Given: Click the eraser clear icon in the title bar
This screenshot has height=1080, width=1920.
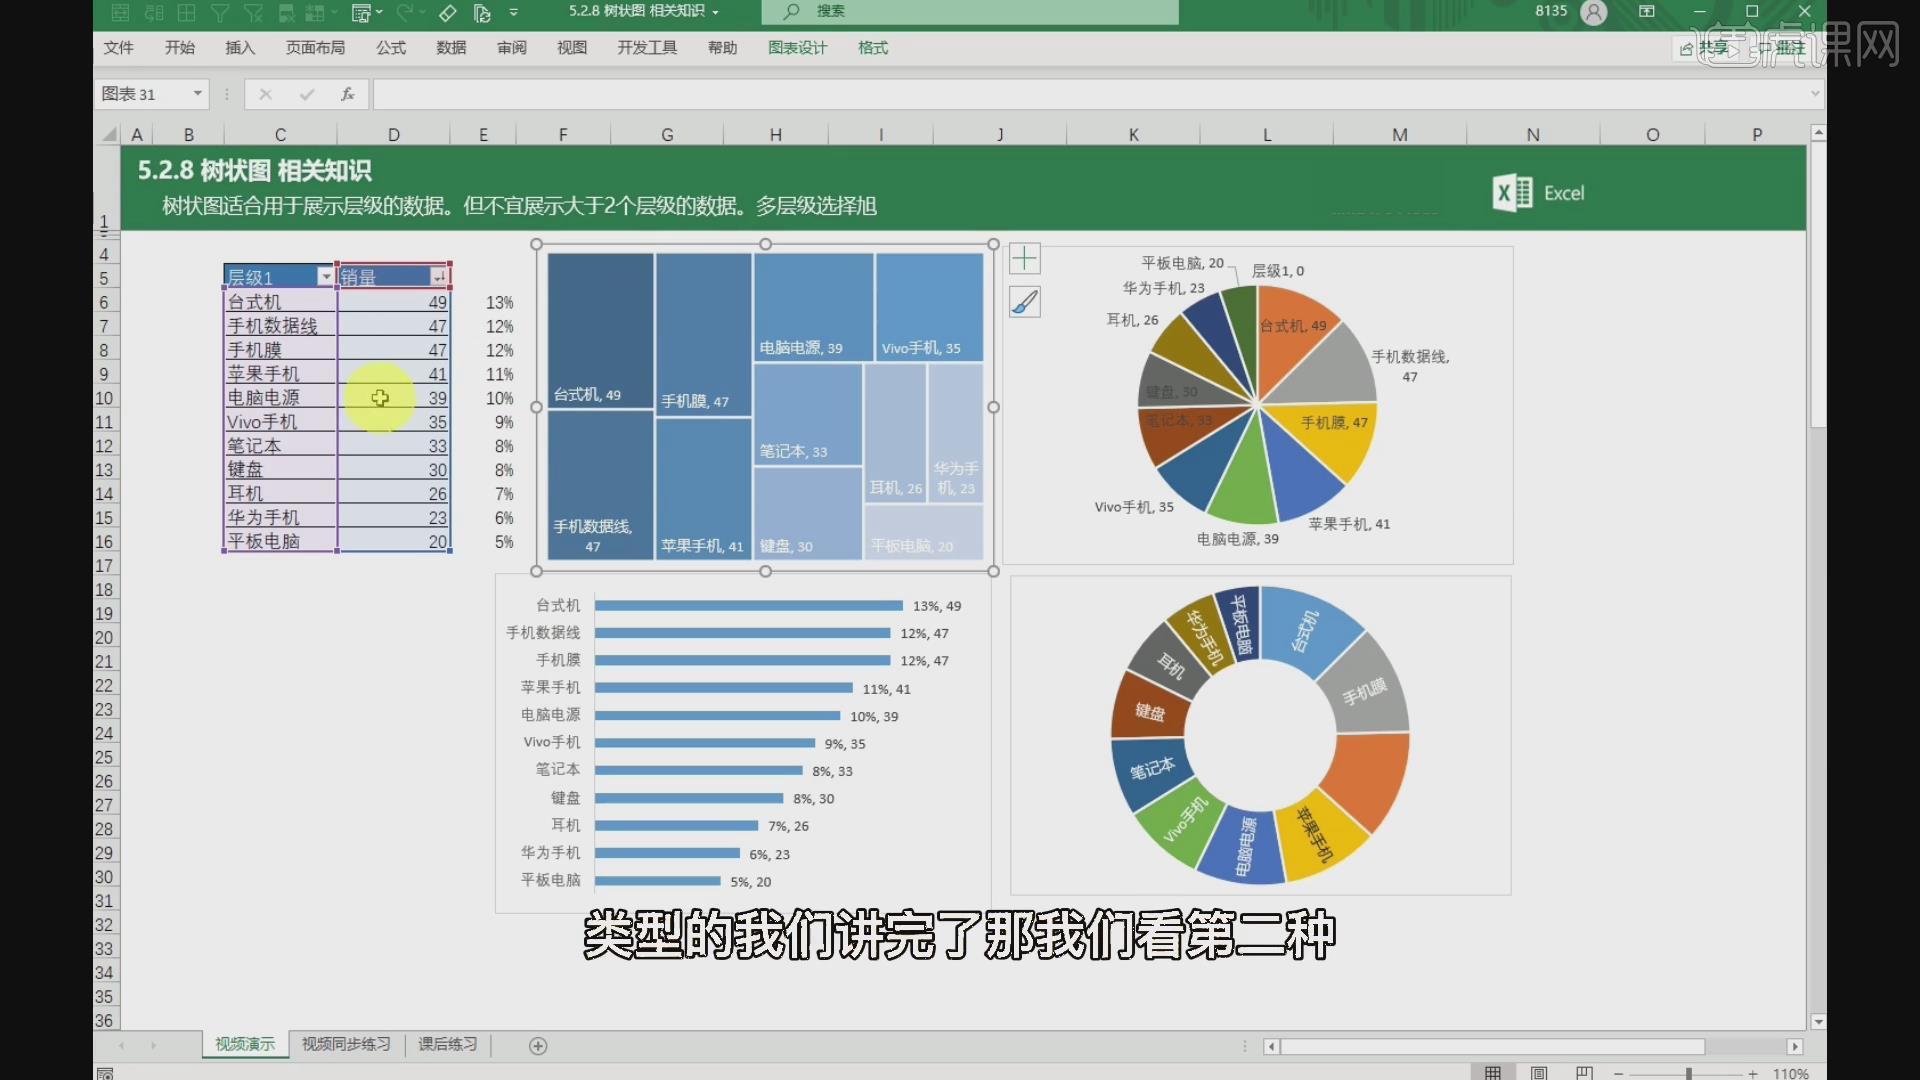Looking at the screenshot, I should click(x=448, y=12).
